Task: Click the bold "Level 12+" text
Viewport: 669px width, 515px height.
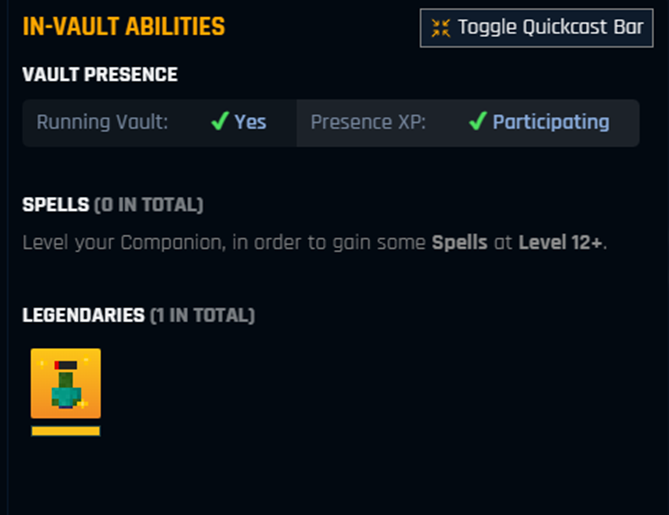Action: (x=560, y=243)
